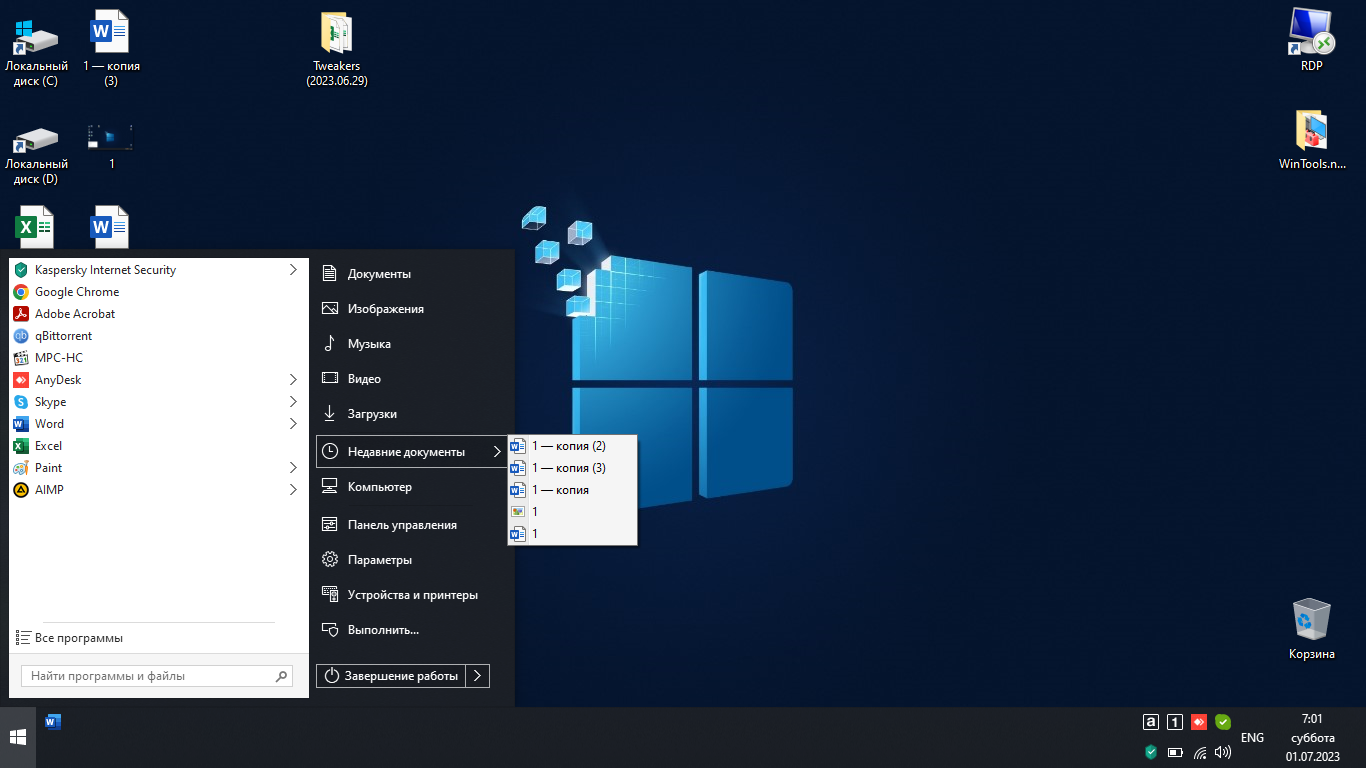Click the Word icon on the taskbar
The image size is (1366, 768).
pyautogui.click(x=54, y=721)
